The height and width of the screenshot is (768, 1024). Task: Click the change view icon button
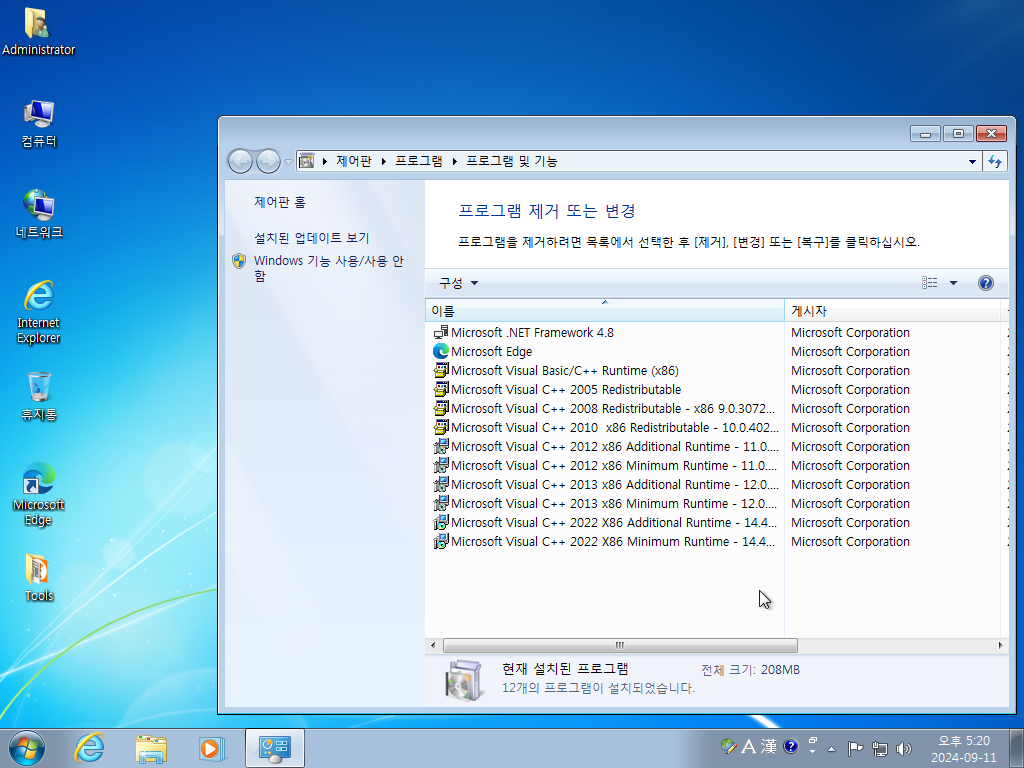[x=929, y=283]
